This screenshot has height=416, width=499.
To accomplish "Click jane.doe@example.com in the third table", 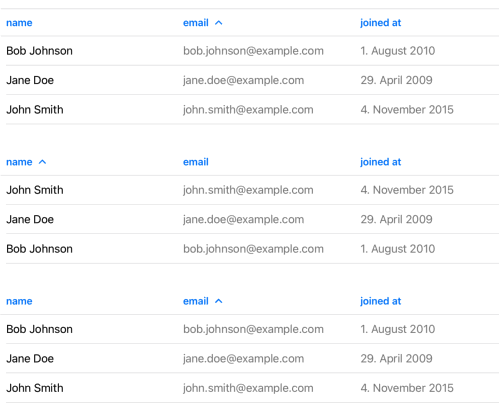I will (x=243, y=359).
